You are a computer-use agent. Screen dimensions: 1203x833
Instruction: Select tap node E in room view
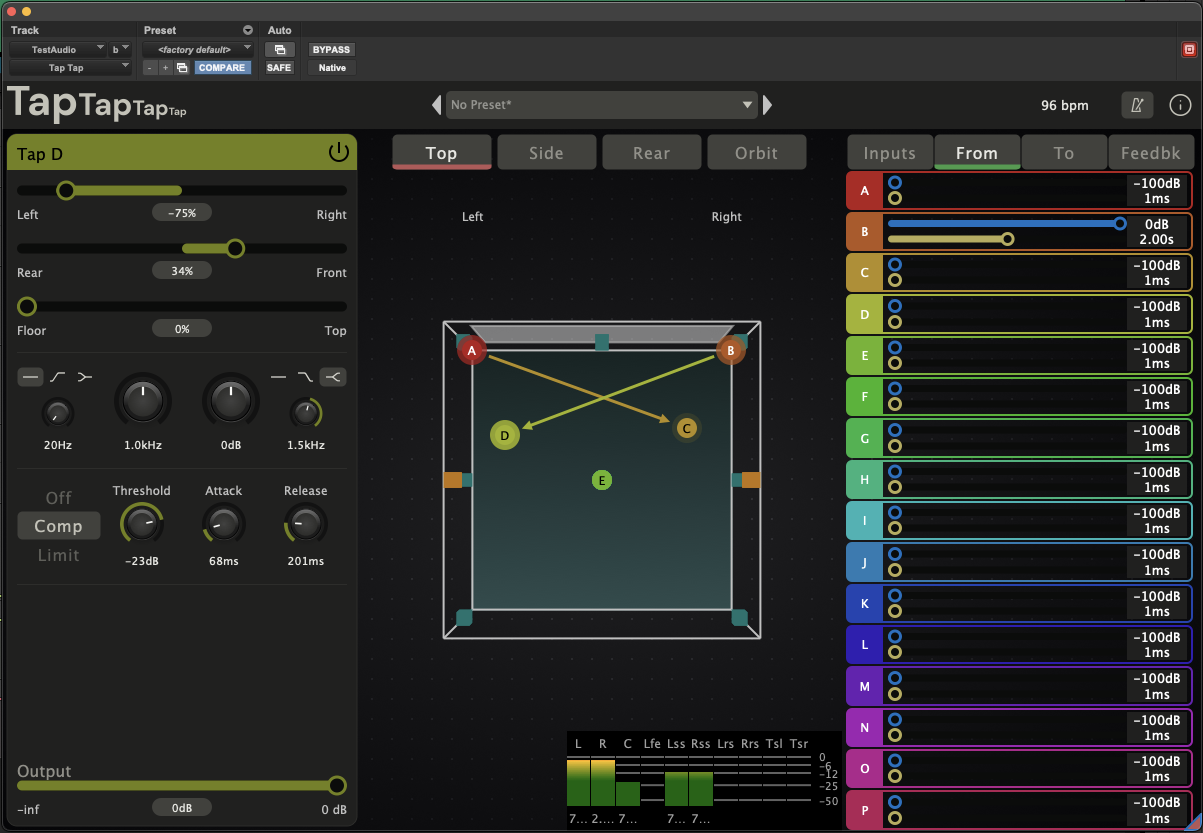click(602, 480)
